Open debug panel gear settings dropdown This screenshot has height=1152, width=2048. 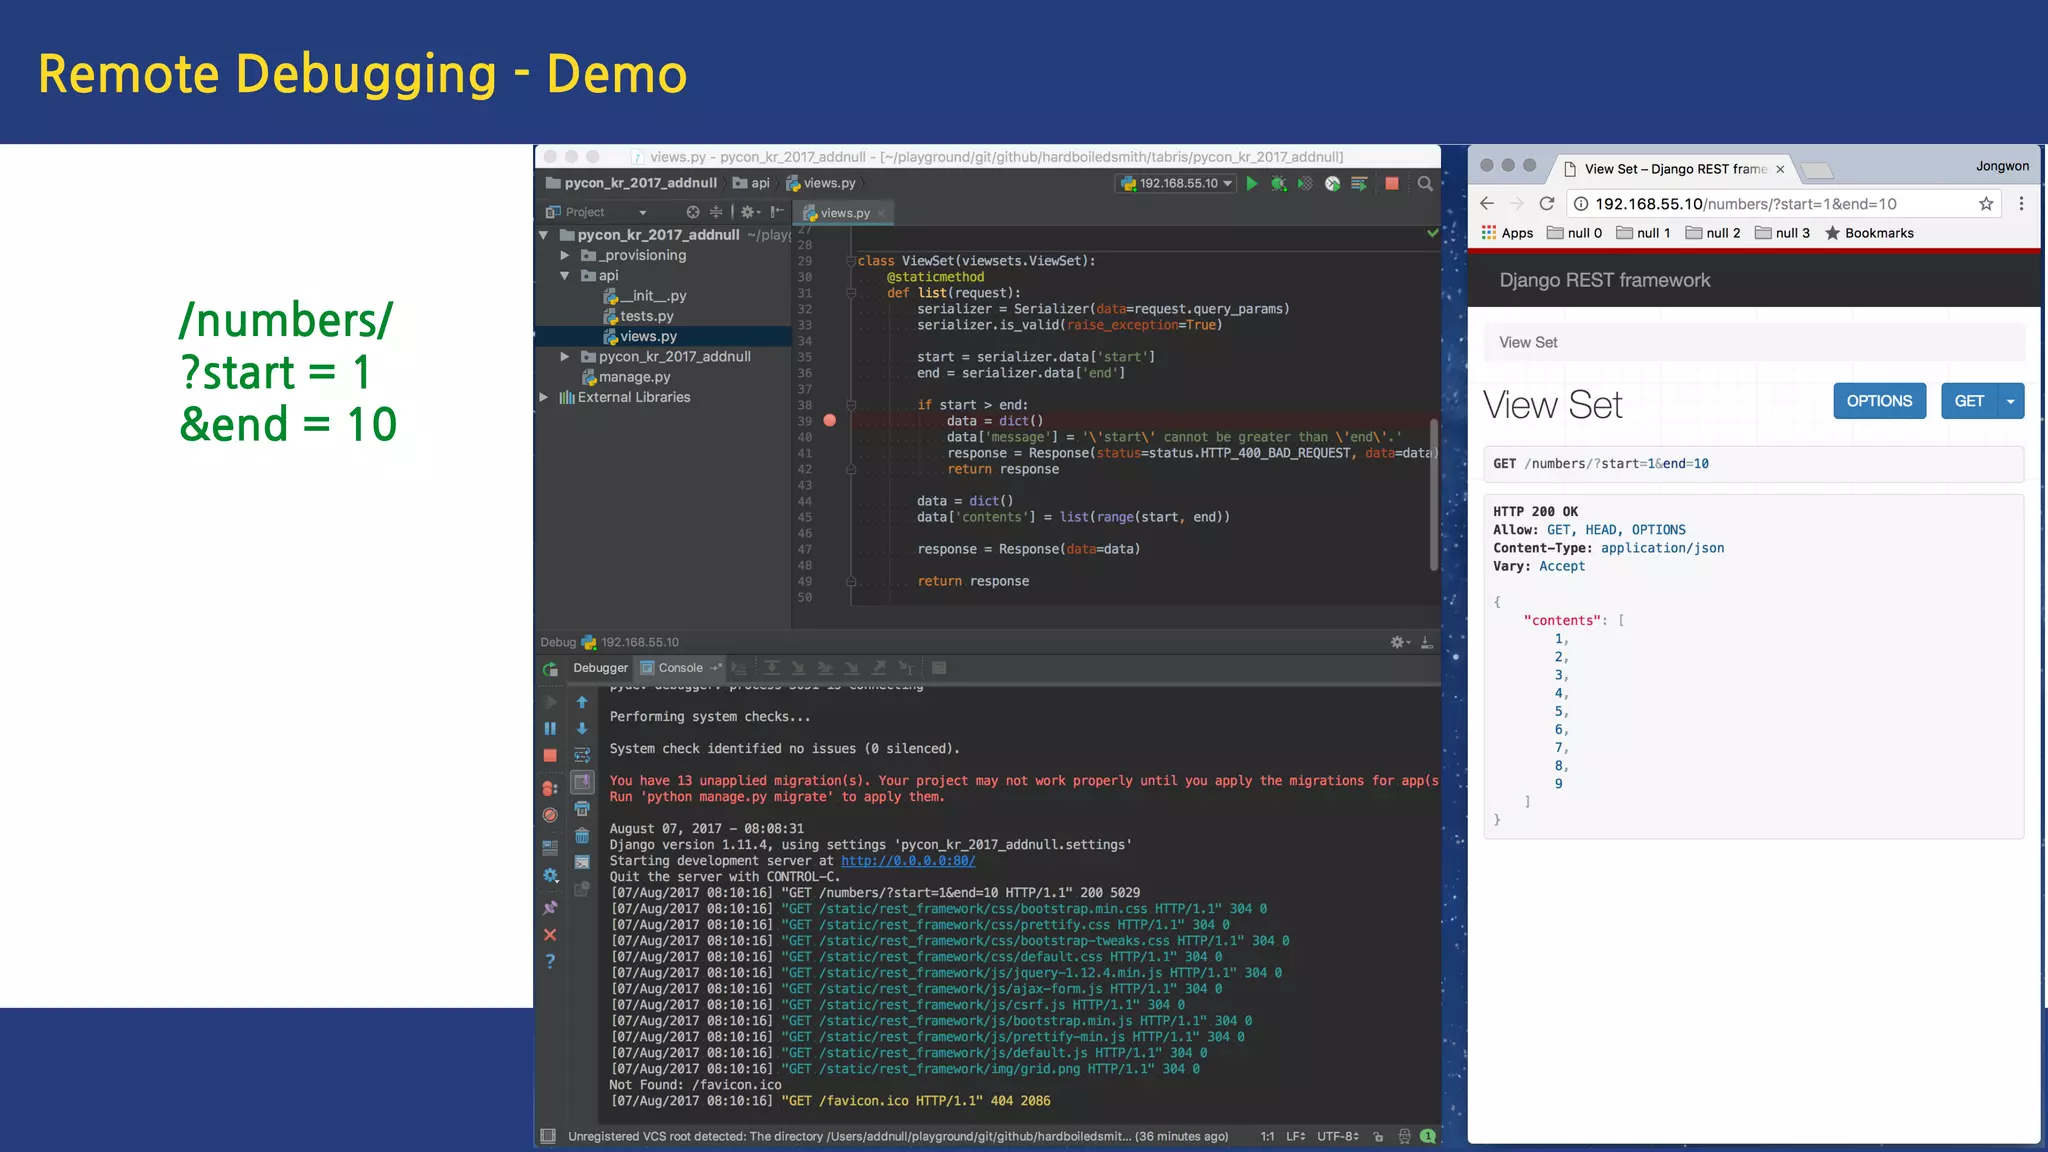pyautogui.click(x=1399, y=642)
